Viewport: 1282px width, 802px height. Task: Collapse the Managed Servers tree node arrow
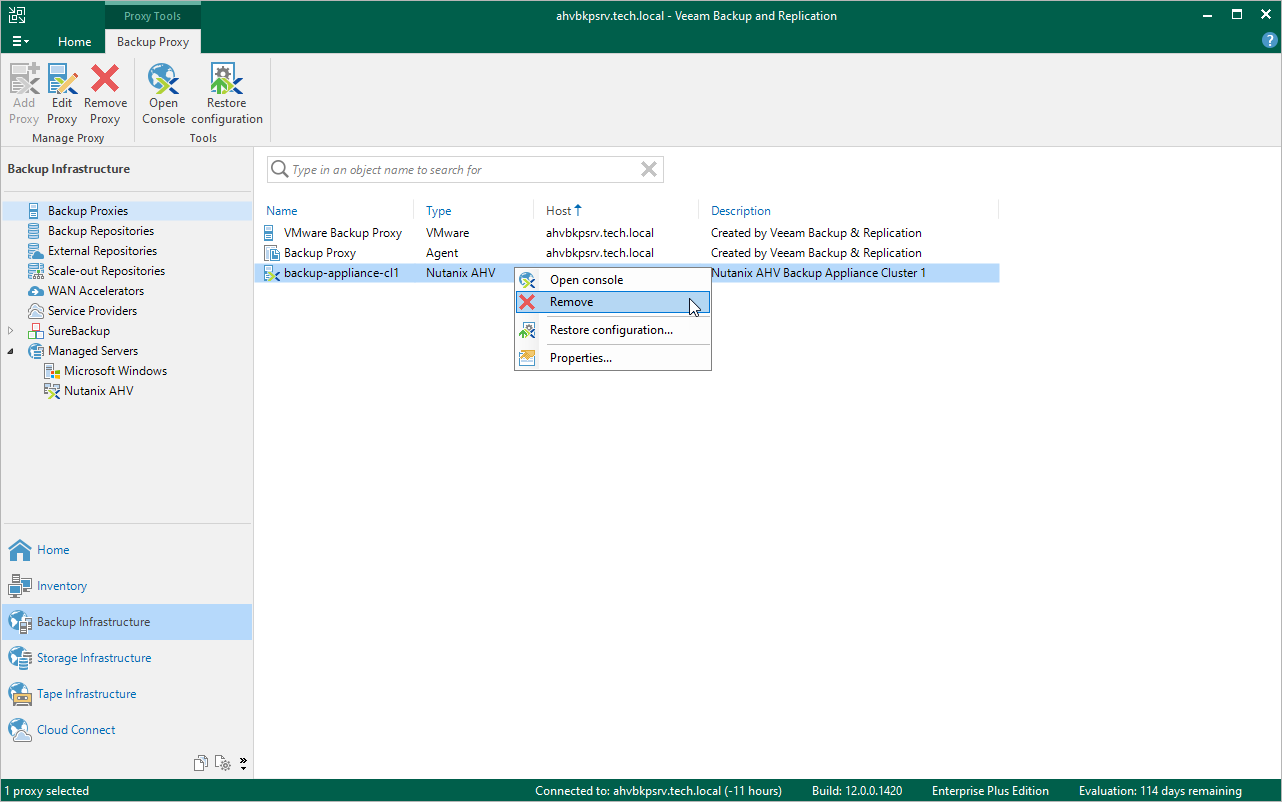[11, 351]
